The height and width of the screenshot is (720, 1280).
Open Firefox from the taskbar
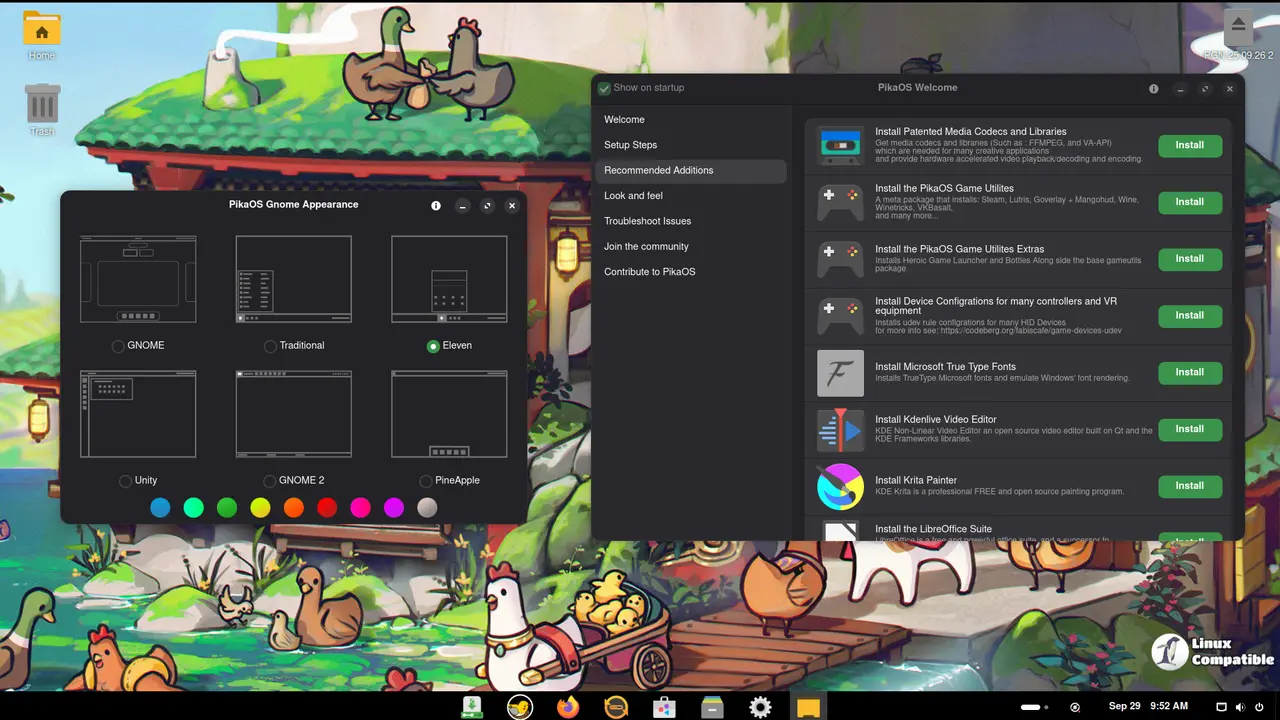tap(568, 708)
